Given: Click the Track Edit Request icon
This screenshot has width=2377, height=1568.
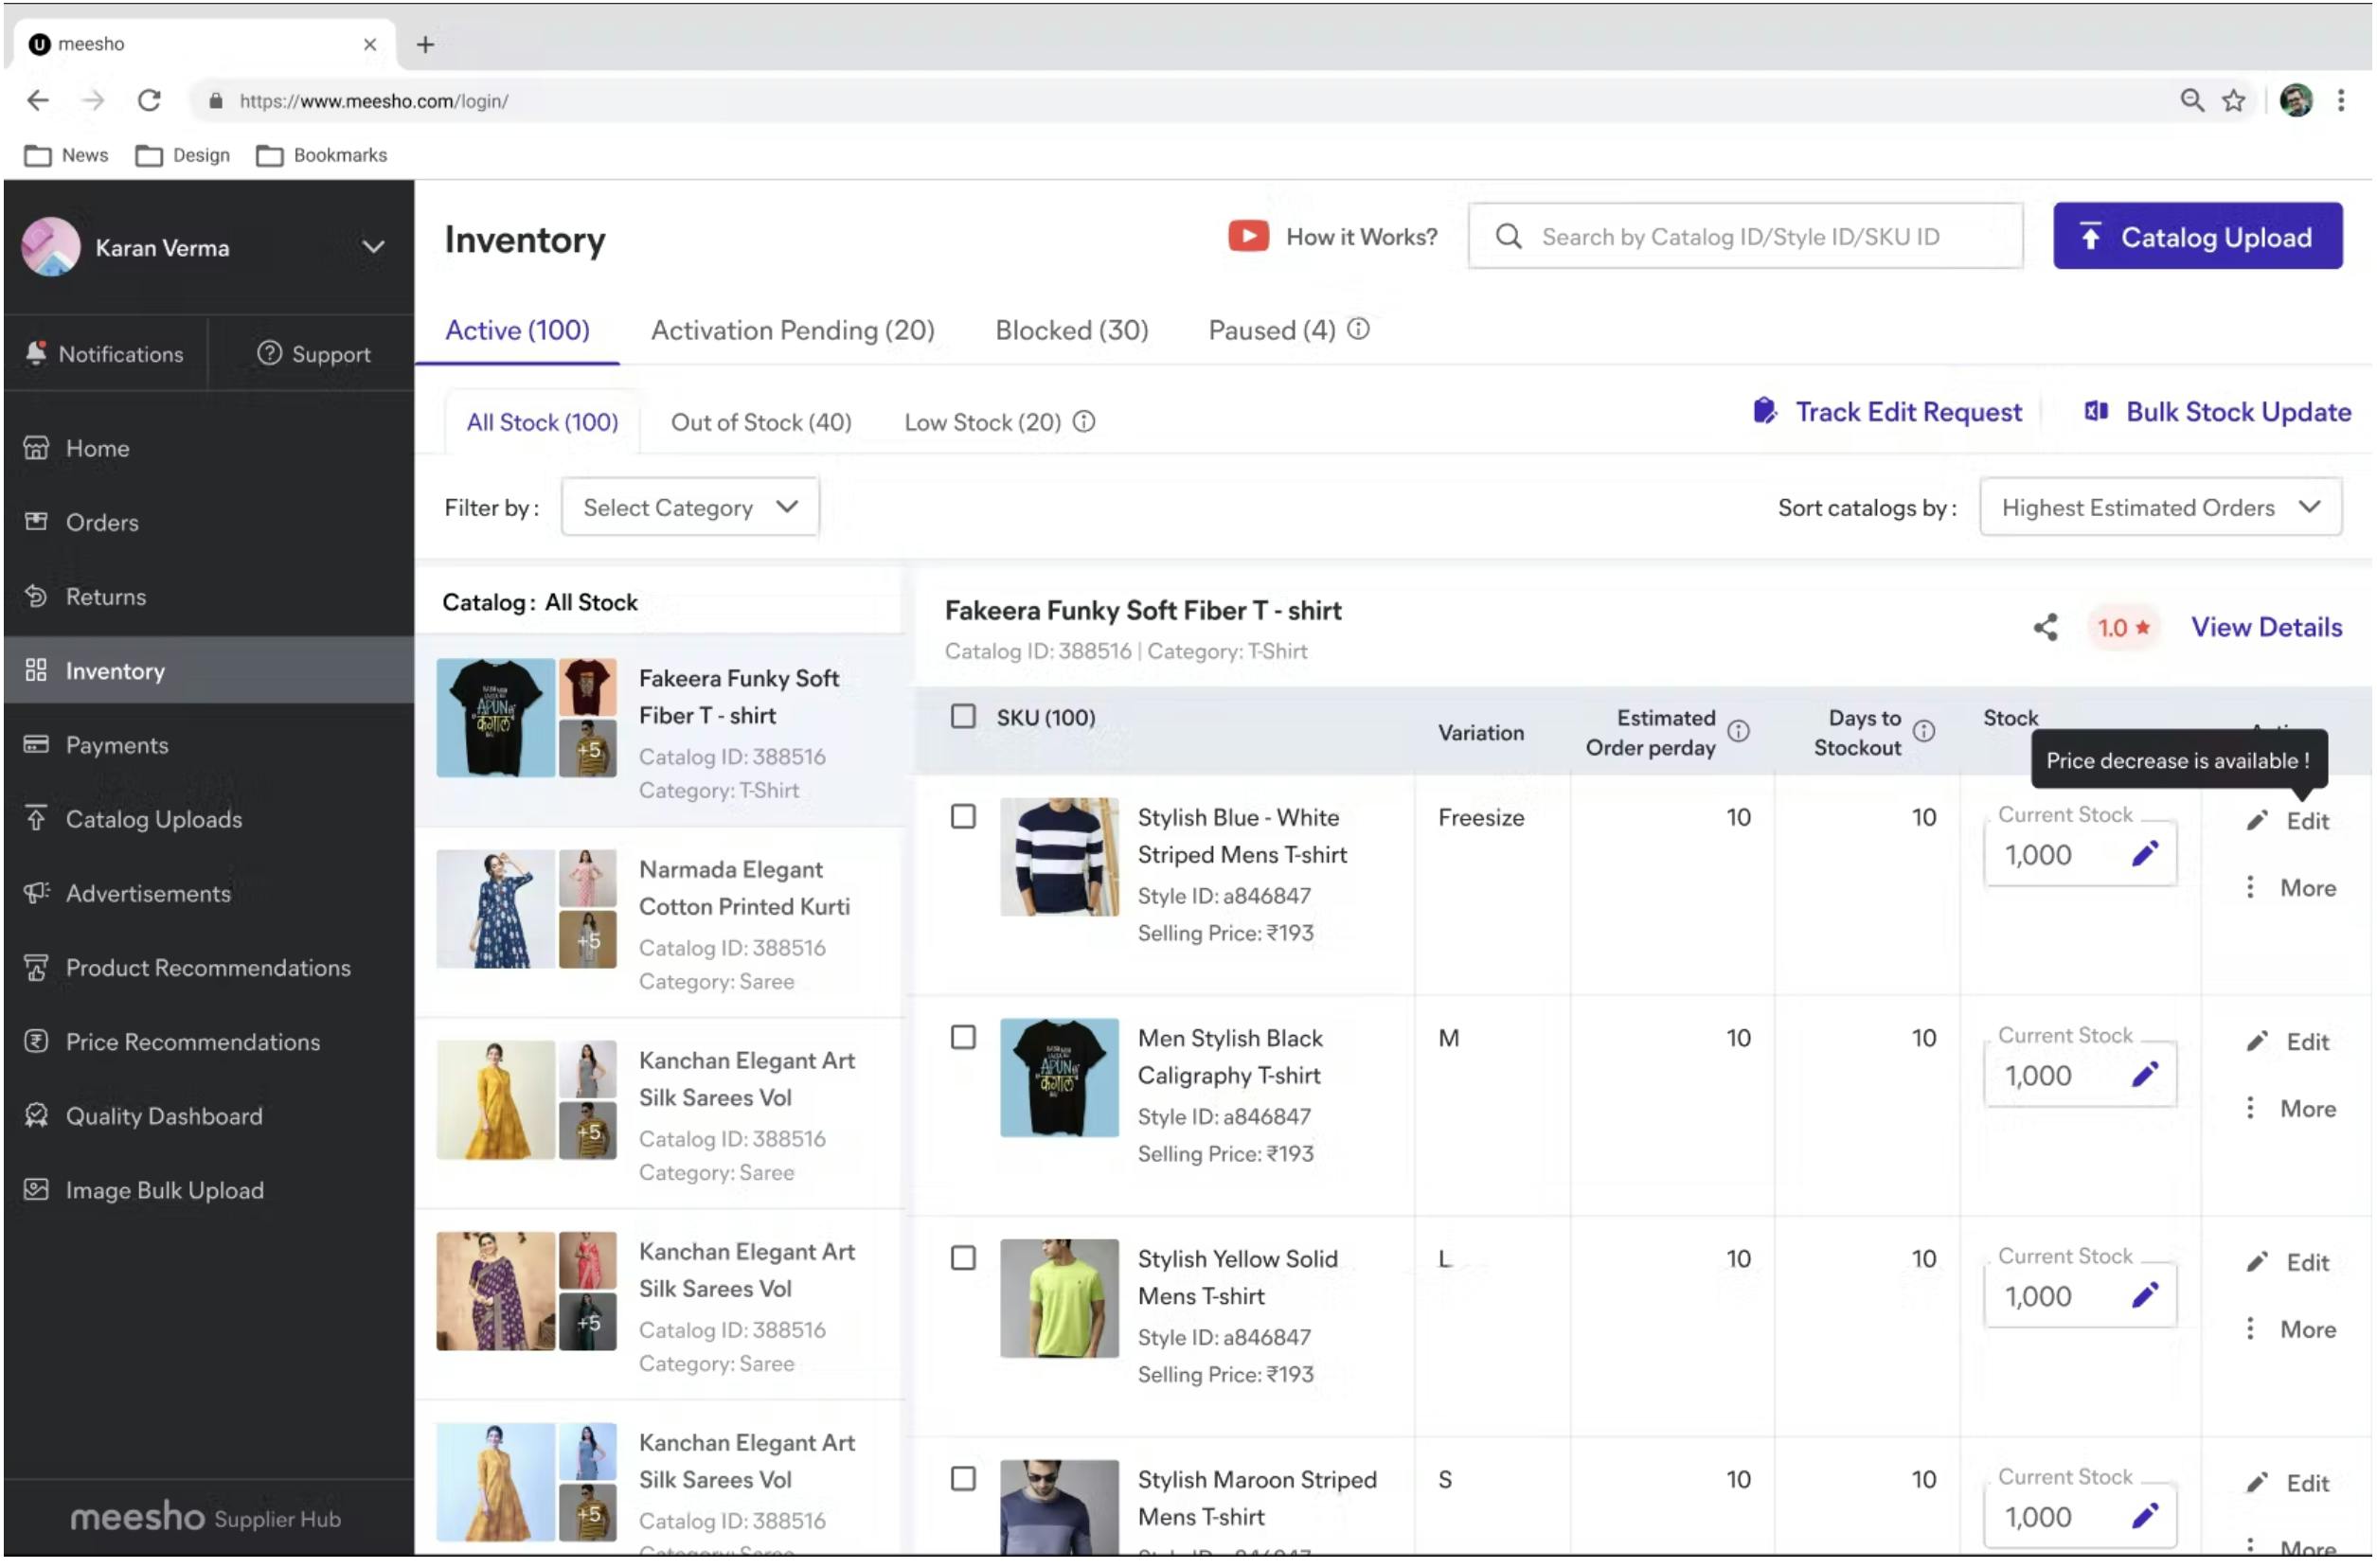Looking at the screenshot, I should pos(1766,411).
